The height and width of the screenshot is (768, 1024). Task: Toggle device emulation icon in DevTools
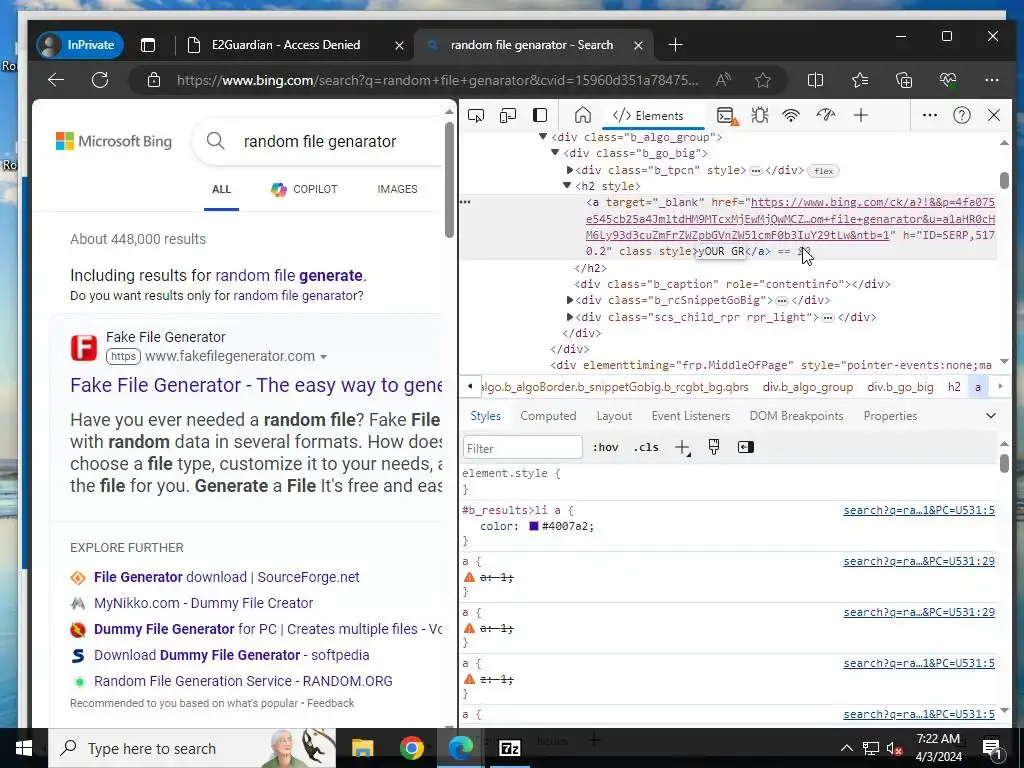(x=507, y=116)
